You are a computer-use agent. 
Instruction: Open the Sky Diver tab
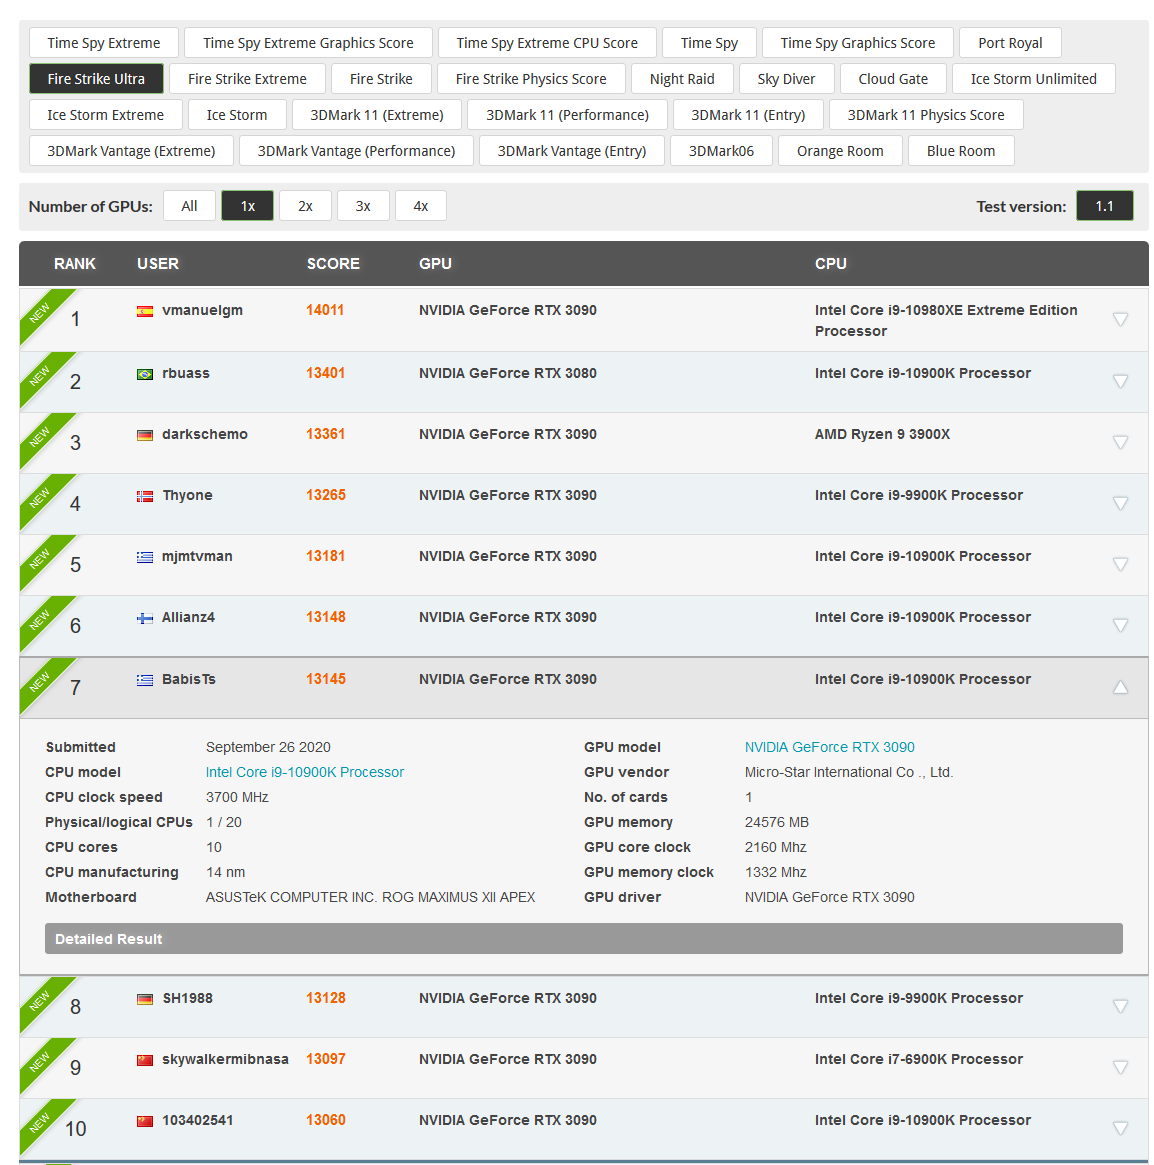pos(786,79)
